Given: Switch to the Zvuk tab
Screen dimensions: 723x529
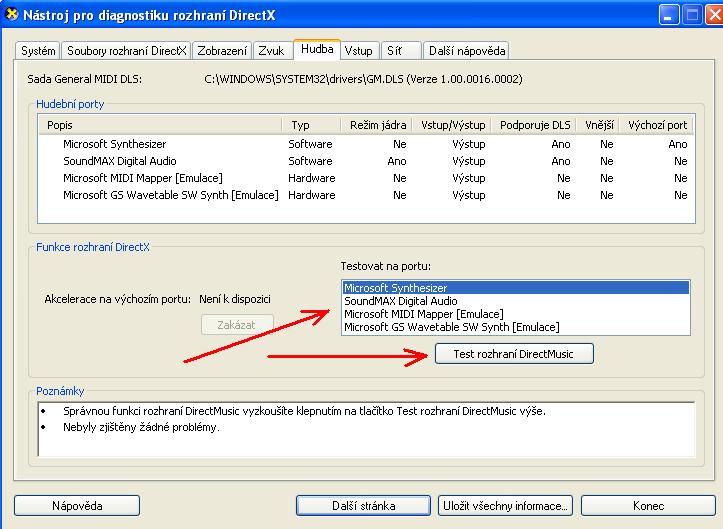Looking at the screenshot, I should 271,51.
